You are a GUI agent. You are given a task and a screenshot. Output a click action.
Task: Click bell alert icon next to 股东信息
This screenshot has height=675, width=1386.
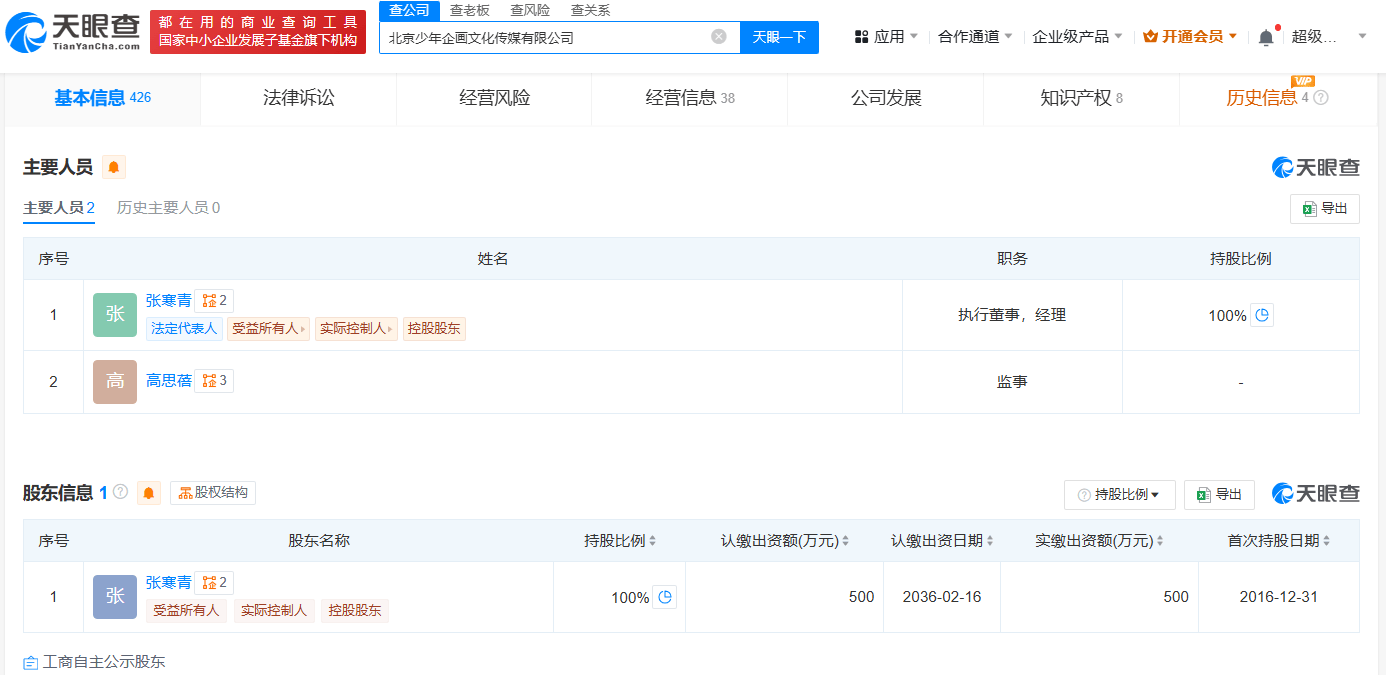point(149,493)
